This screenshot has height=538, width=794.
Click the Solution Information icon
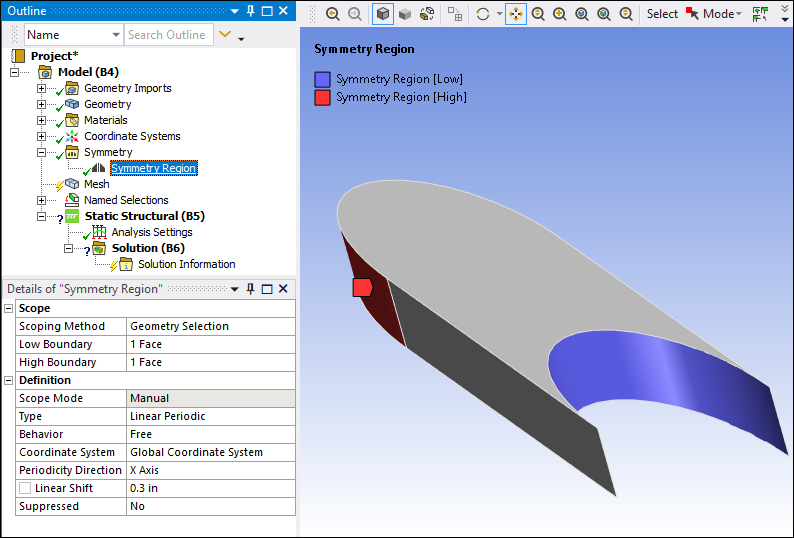pos(125,264)
